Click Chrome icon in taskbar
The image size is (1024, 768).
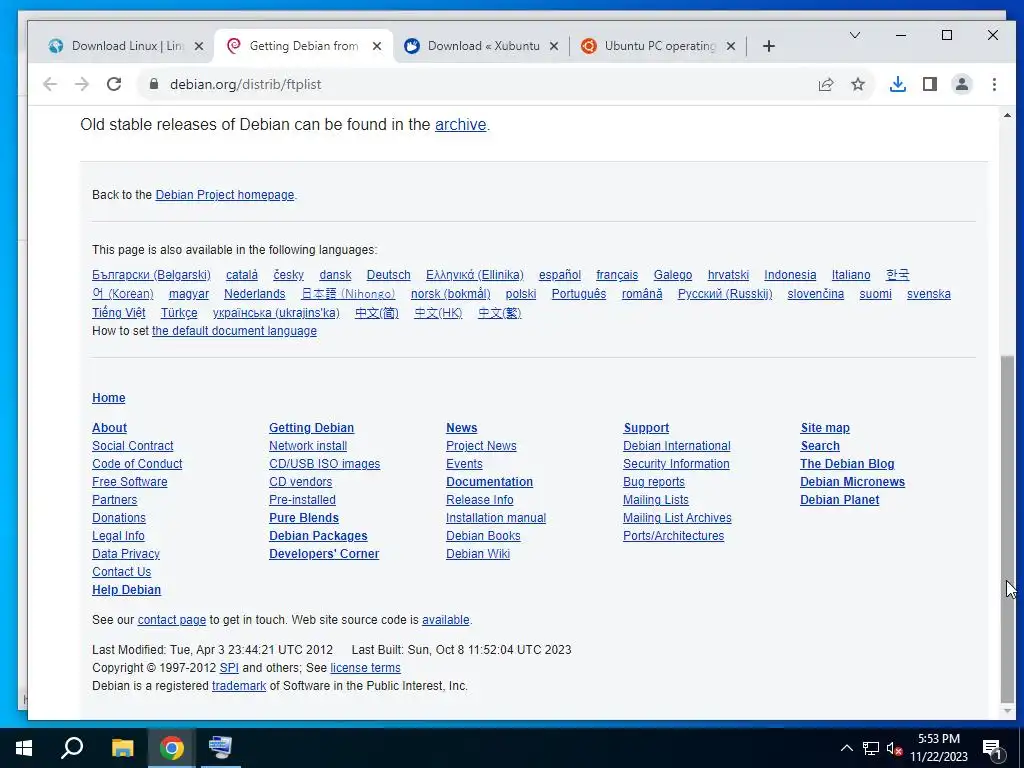[172, 748]
